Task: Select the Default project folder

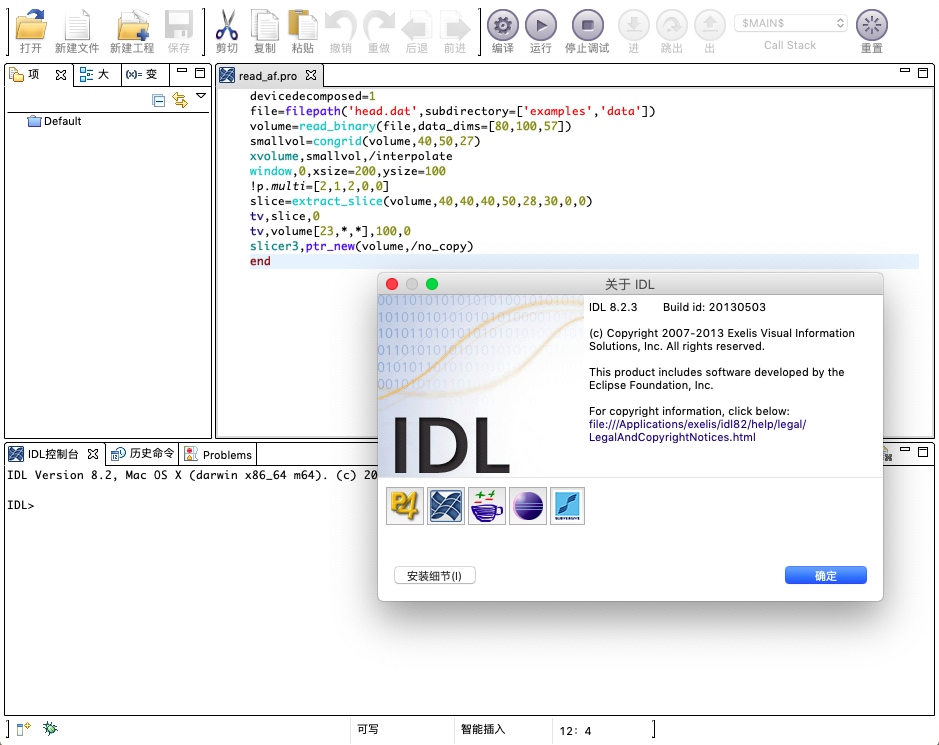Action: coord(62,121)
